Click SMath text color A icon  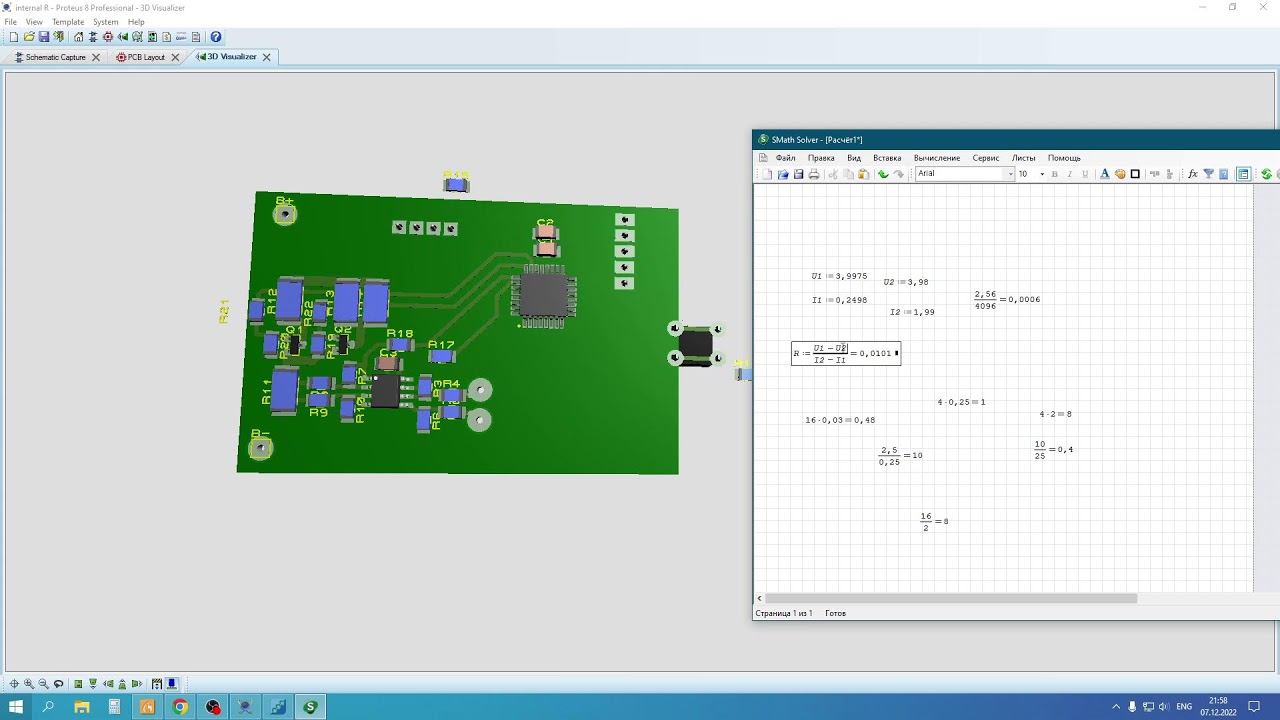click(1104, 174)
